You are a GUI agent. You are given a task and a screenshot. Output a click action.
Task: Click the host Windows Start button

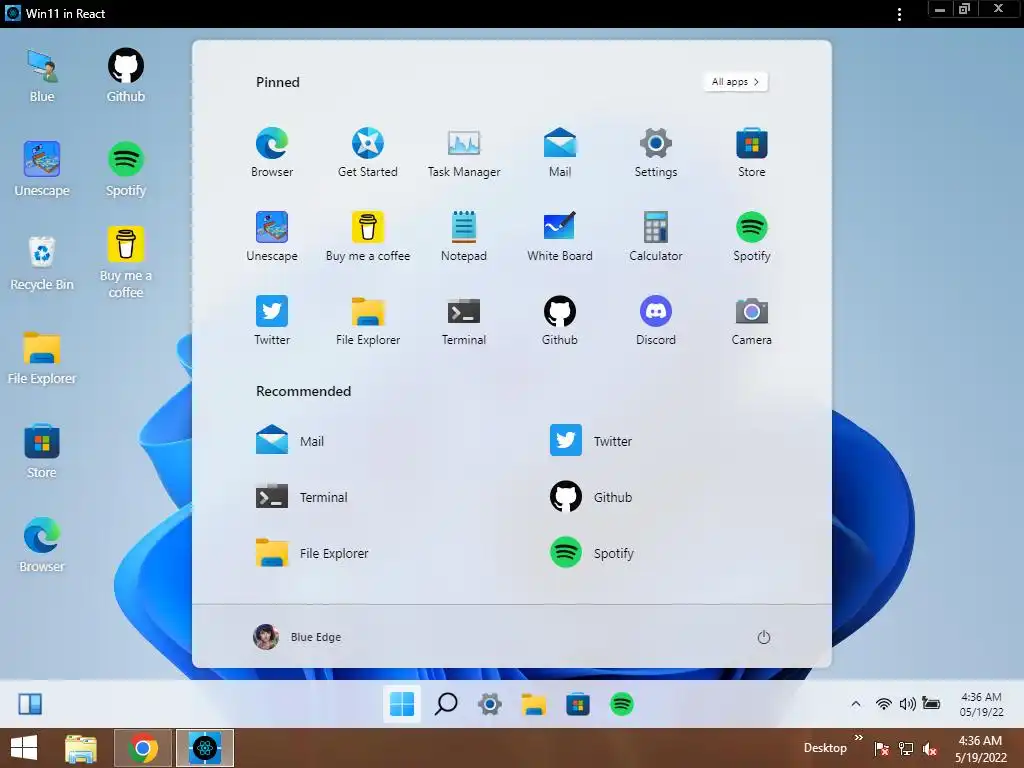coord(24,748)
